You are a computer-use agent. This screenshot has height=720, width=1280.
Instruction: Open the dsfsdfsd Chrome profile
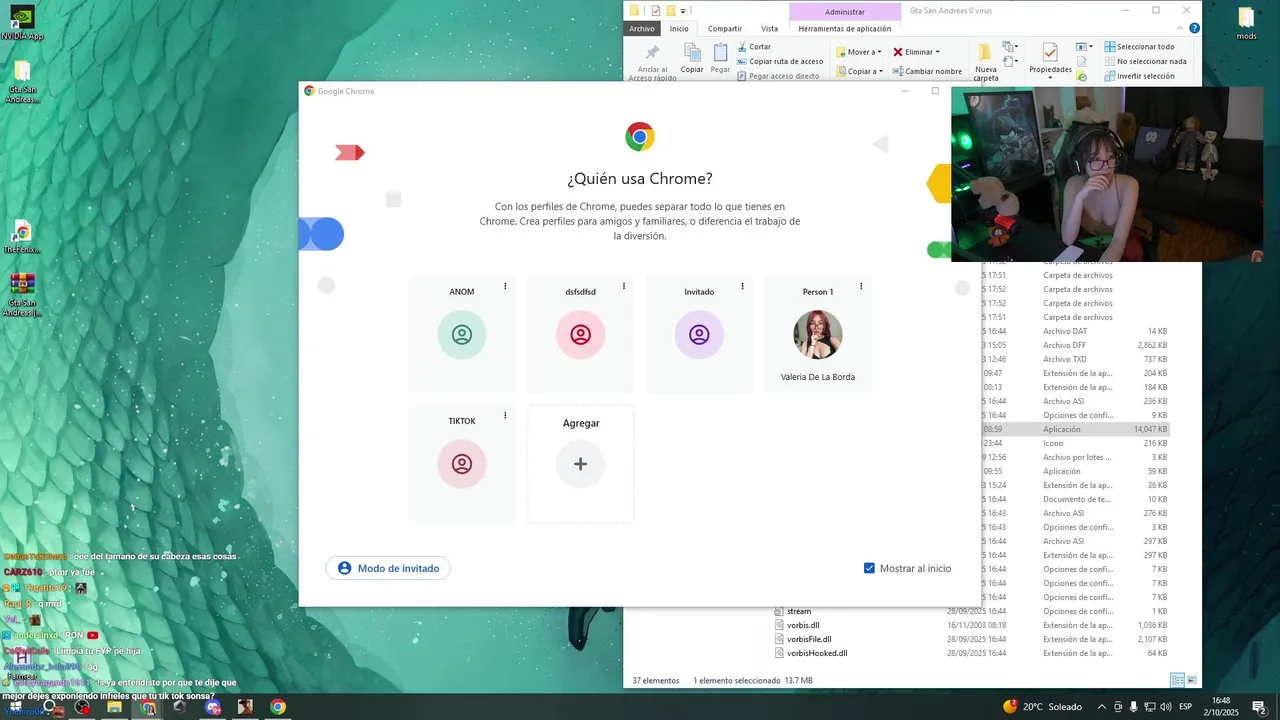click(x=580, y=335)
